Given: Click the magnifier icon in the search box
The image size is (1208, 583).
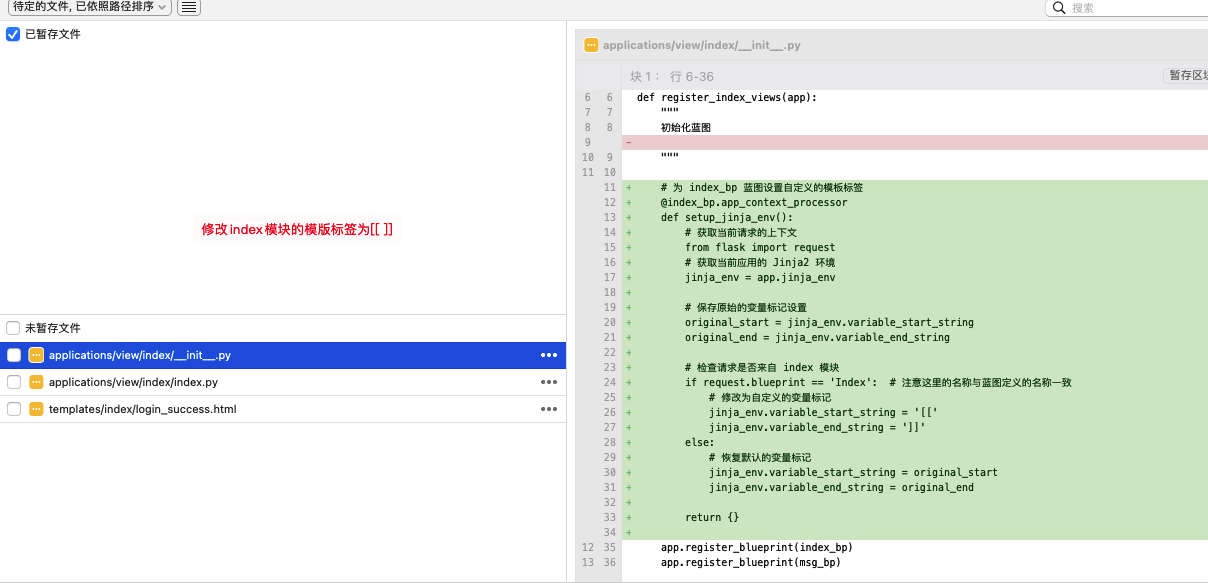Looking at the screenshot, I should coord(1059,8).
